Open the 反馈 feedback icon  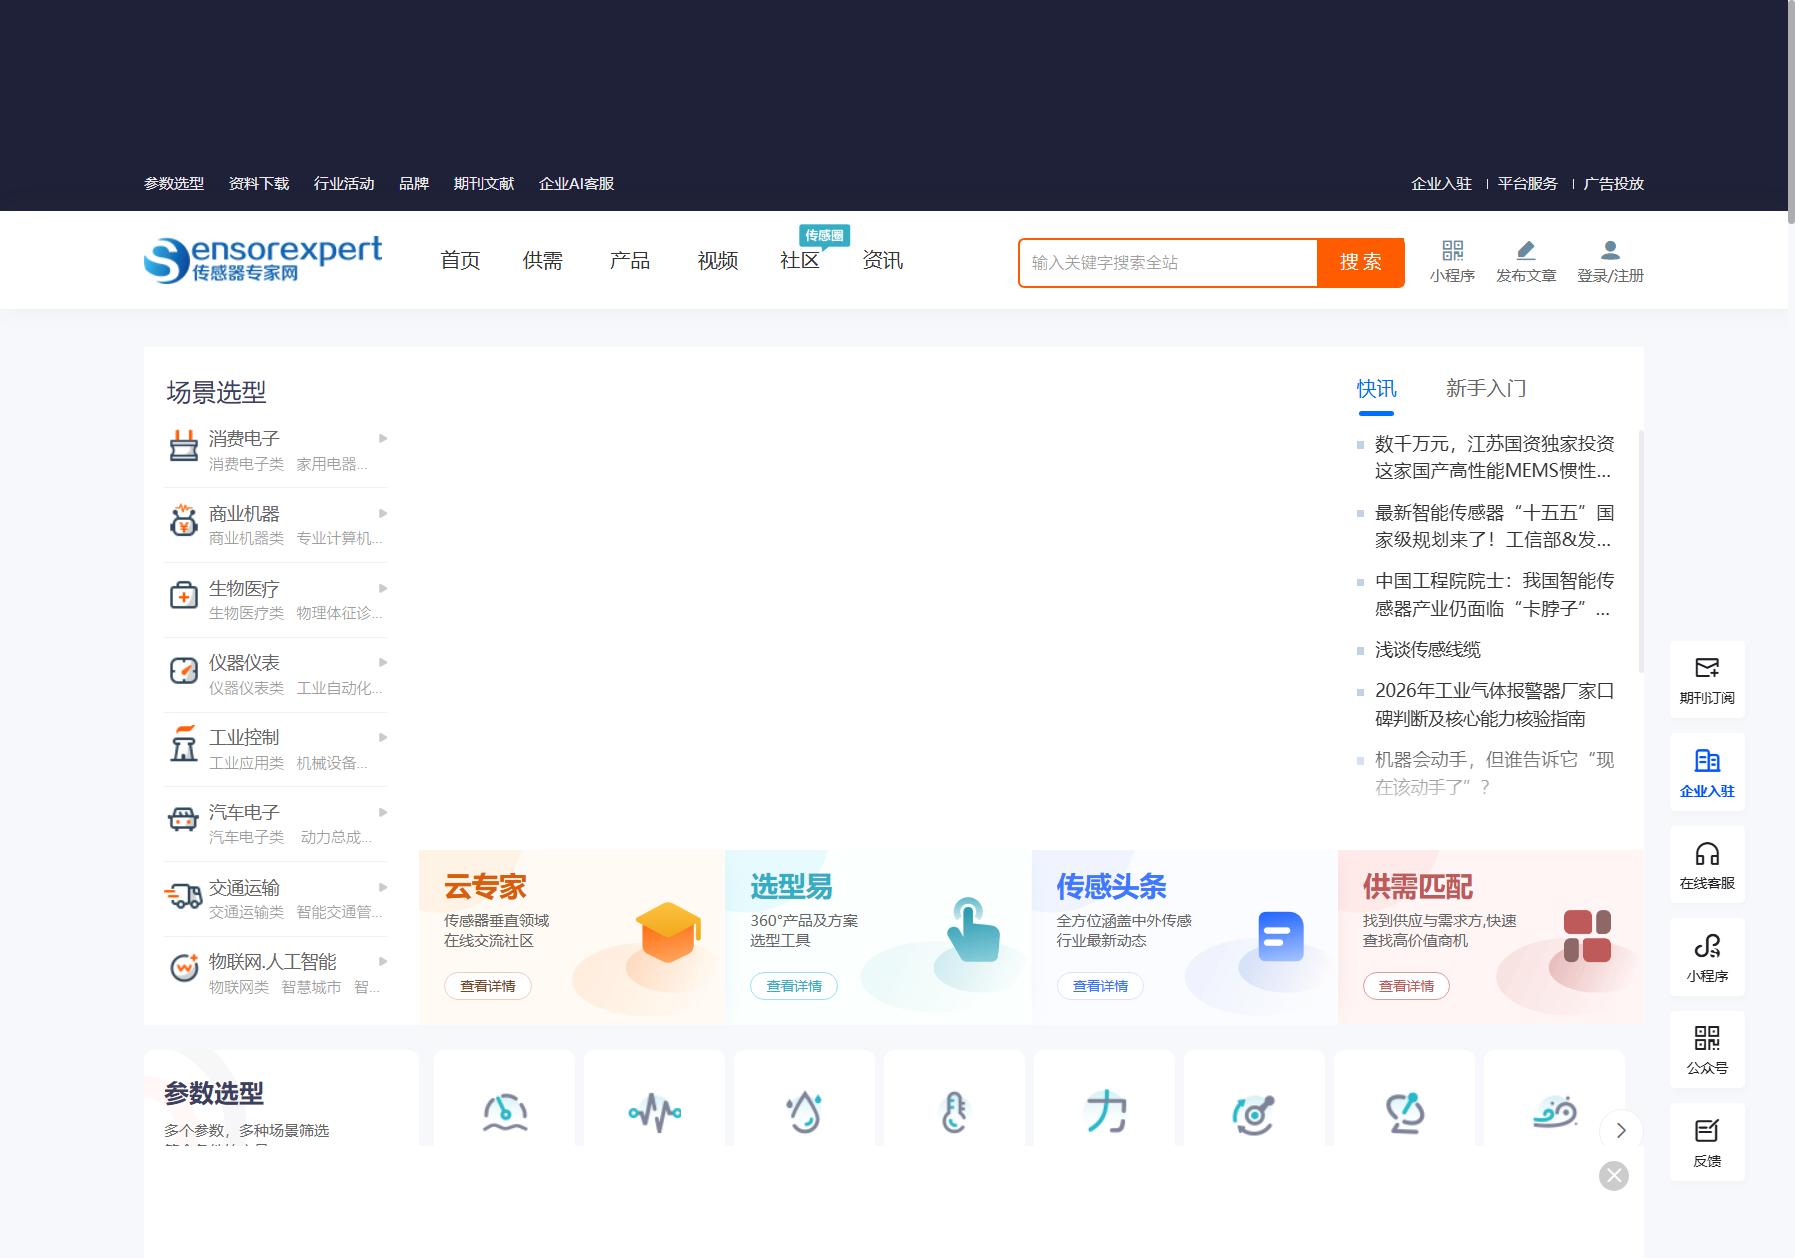coord(1707,1131)
